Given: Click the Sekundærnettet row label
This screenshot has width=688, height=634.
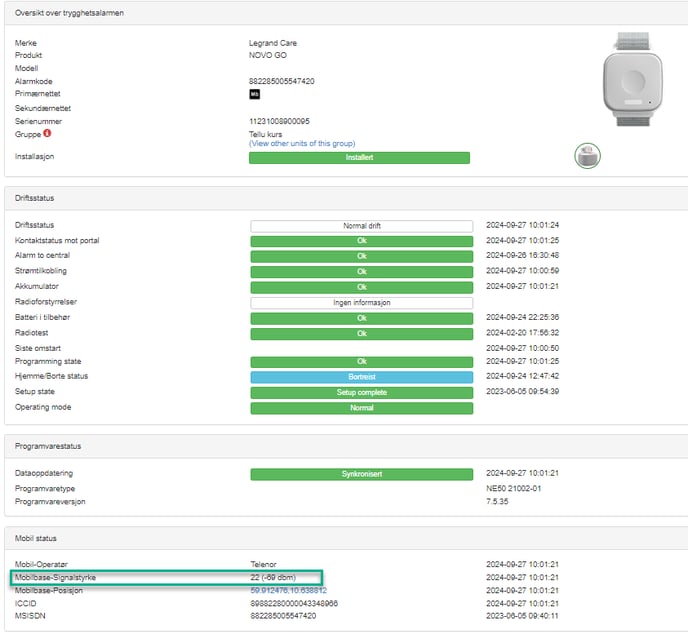Looking at the screenshot, I should point(43,108).
